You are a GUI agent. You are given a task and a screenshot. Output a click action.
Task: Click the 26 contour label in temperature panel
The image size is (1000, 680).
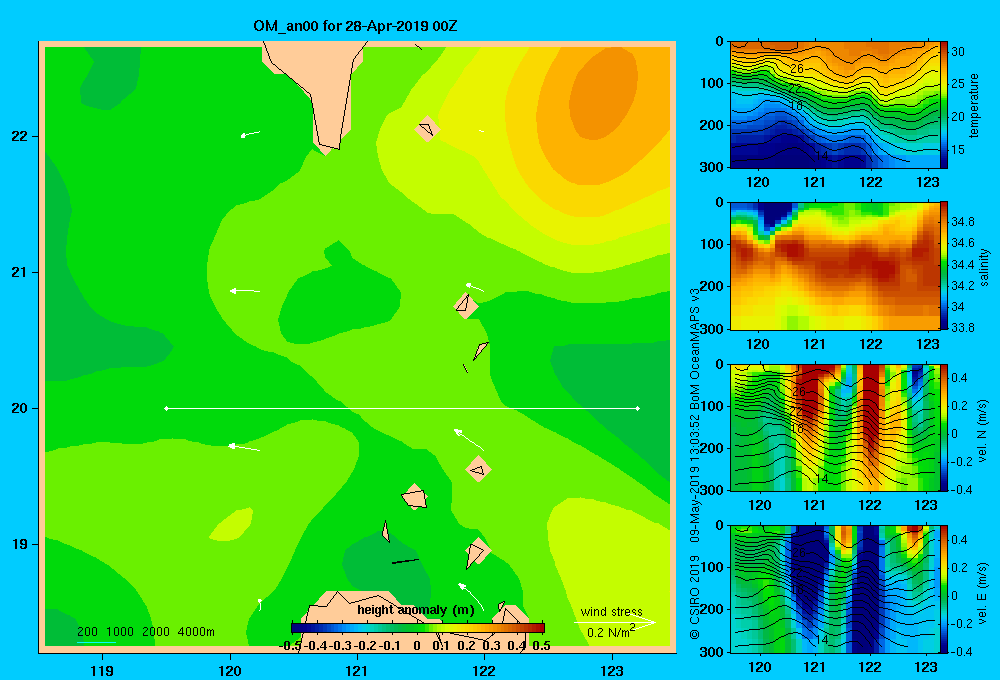coord(797,69)
